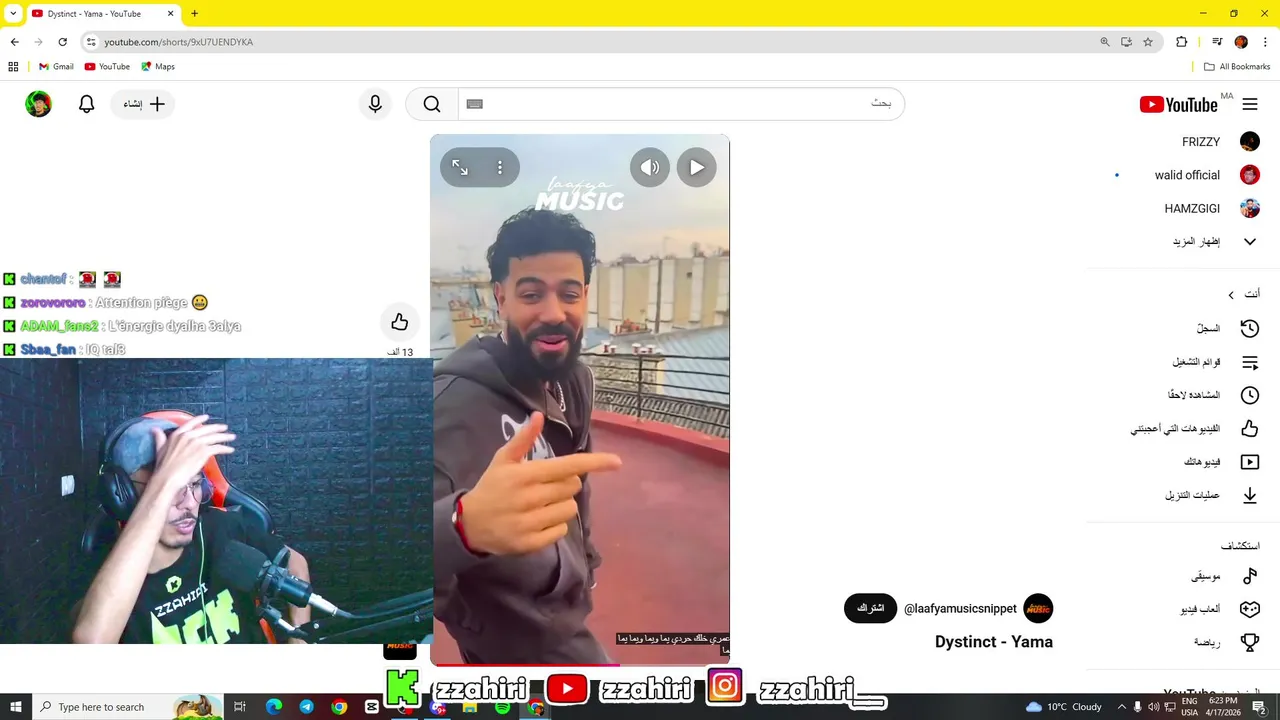Click the laafyamusicsnippet channel avatar
1280x720 pixels.
coord(1038,608)
